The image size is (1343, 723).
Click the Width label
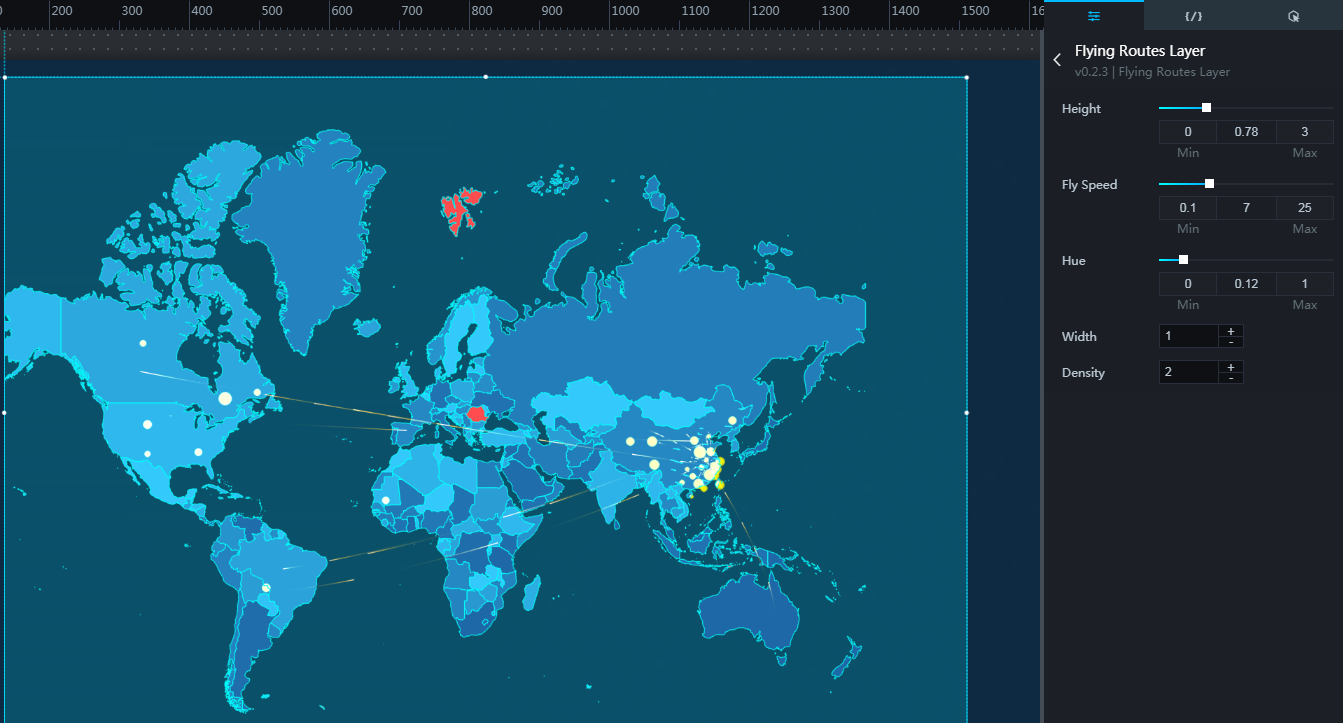pos(1079,337)
